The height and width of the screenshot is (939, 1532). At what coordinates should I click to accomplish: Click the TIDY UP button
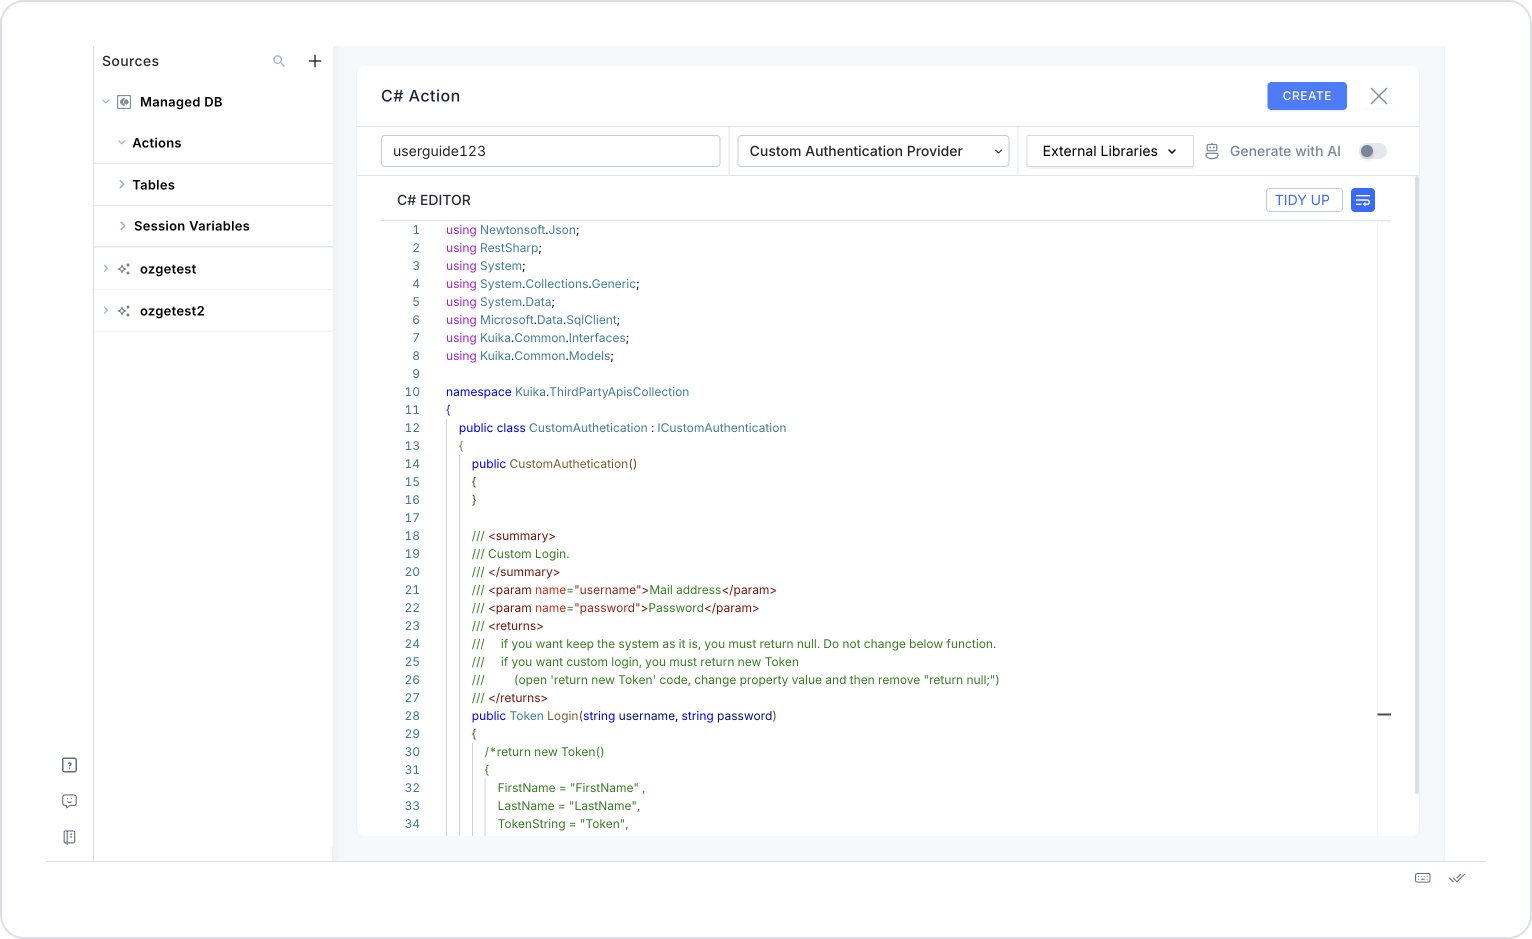(1304, 200)
